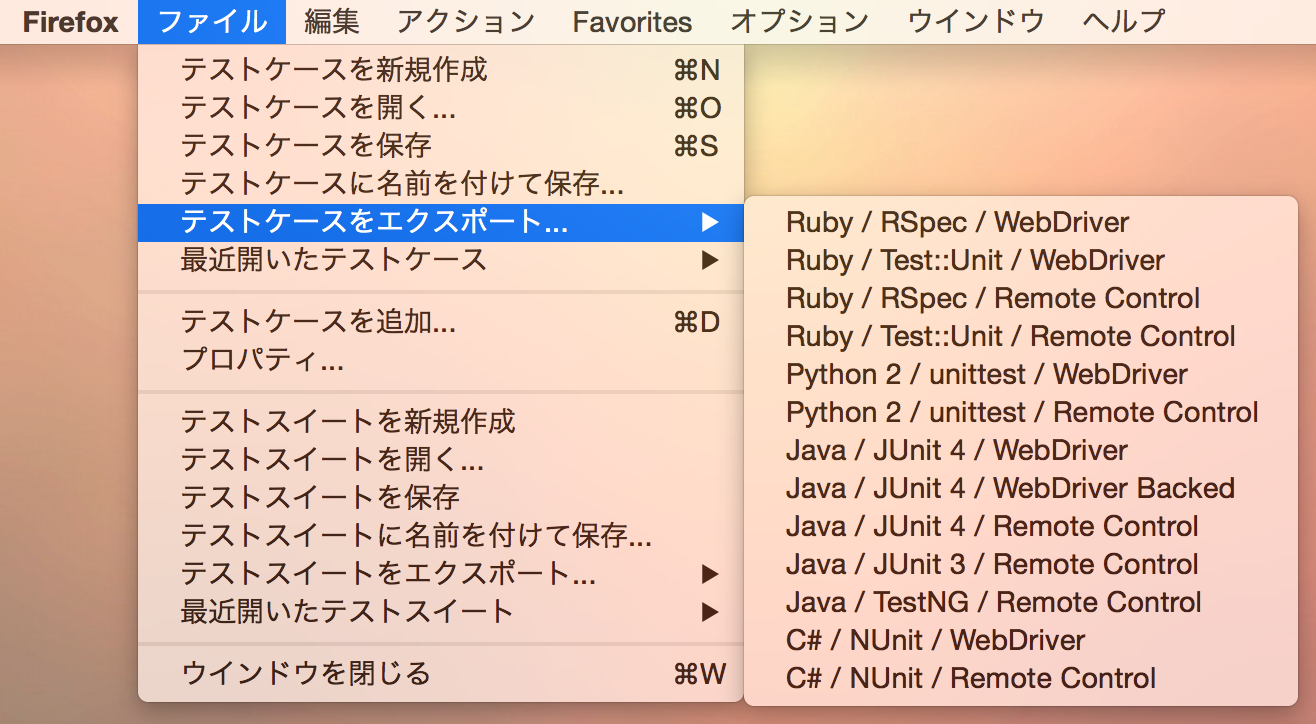The height and width of the screenshot is (724, 1316).
Task: Open プロパティ... menu item
Action: tap(441, 361)
